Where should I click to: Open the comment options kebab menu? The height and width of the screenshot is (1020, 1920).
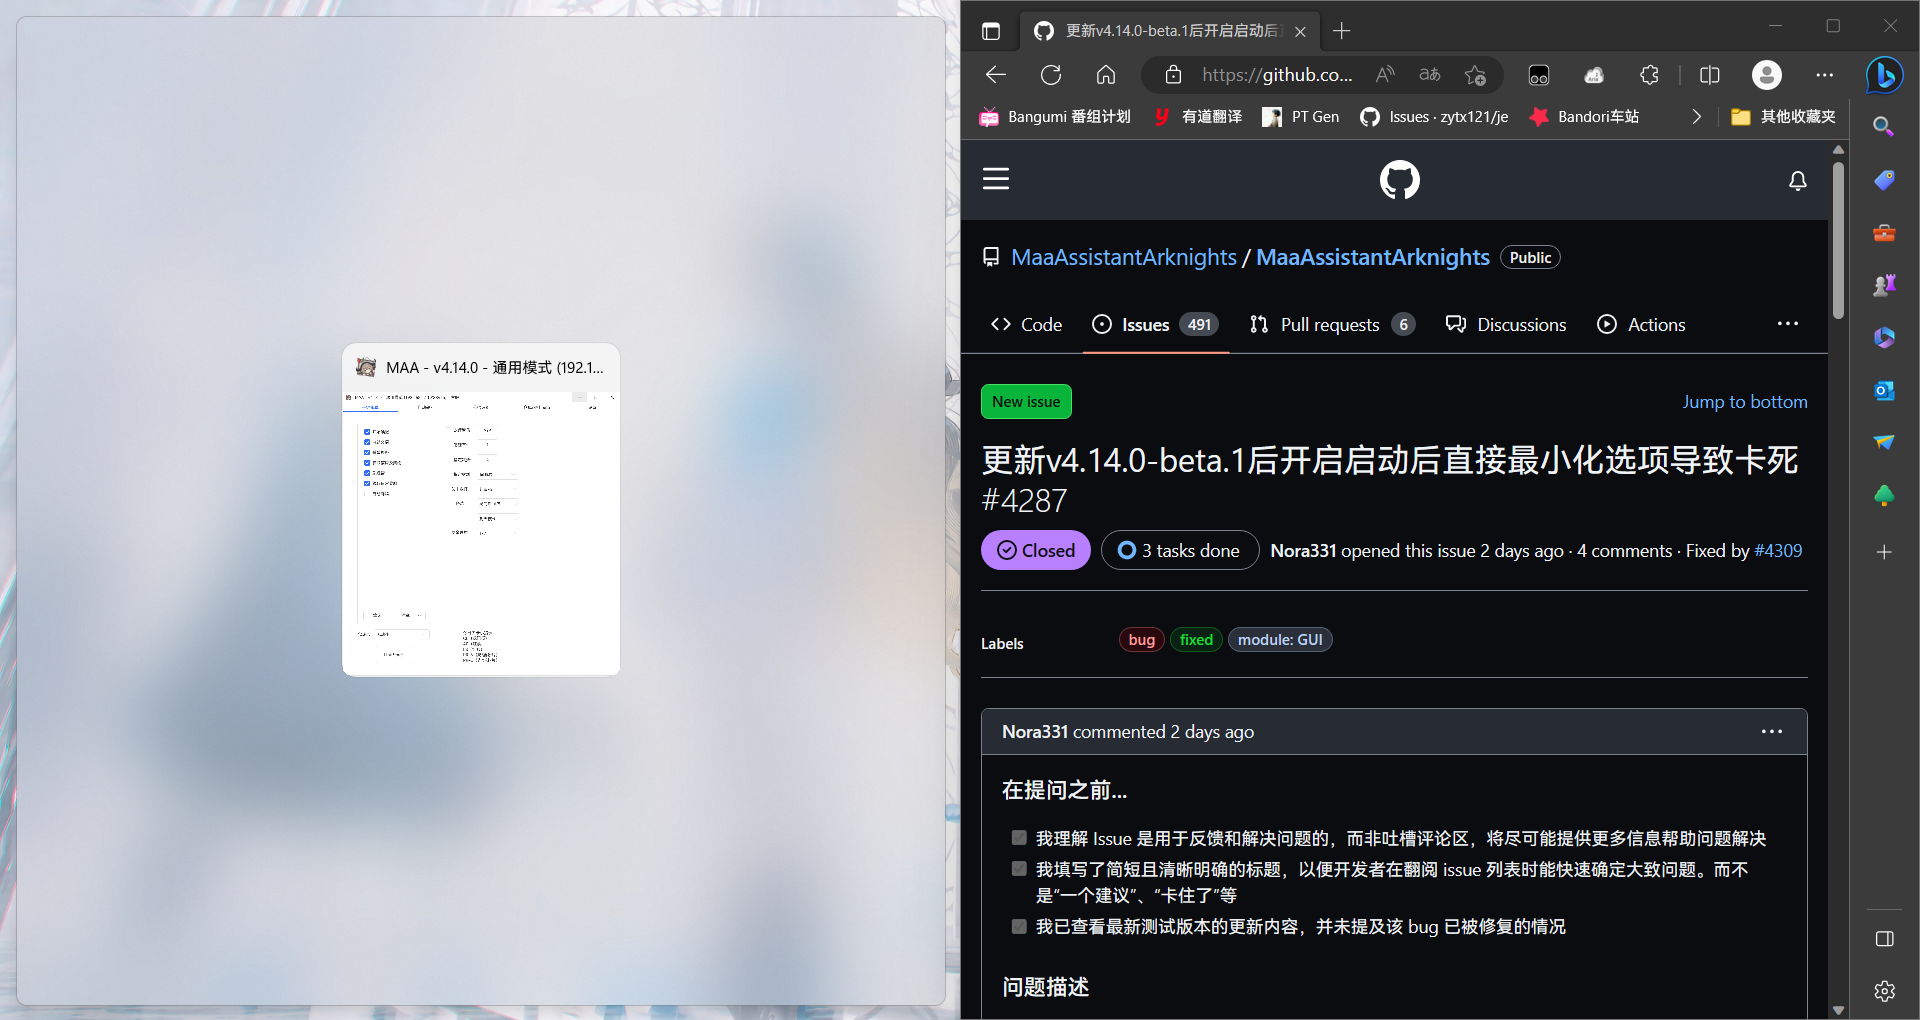point(1771,731)
